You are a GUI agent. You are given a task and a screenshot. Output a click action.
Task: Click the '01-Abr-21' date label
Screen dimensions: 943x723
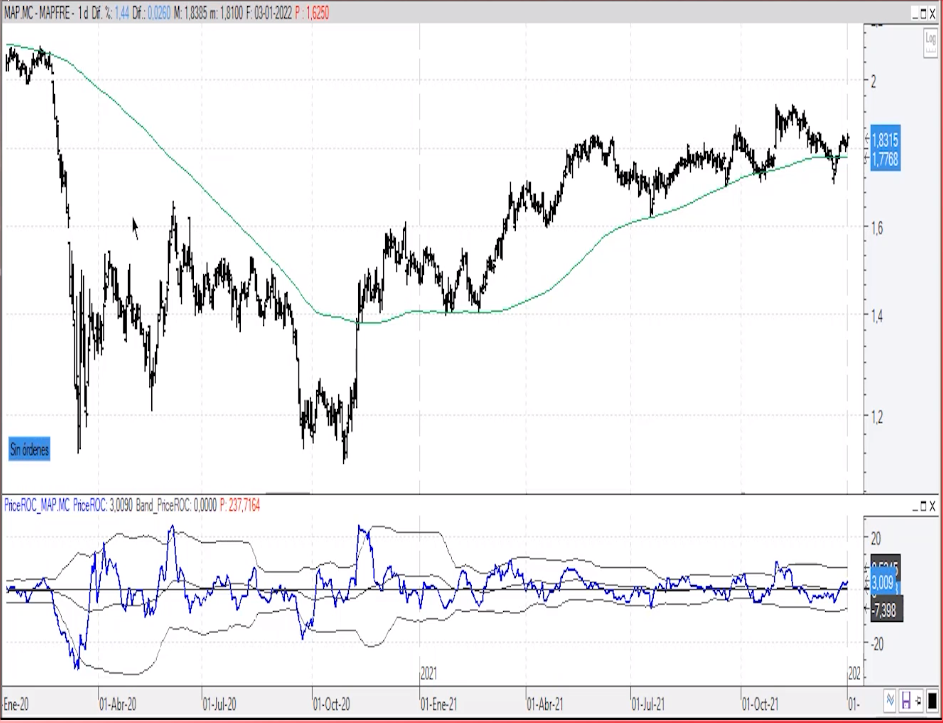tap(545, 704)
